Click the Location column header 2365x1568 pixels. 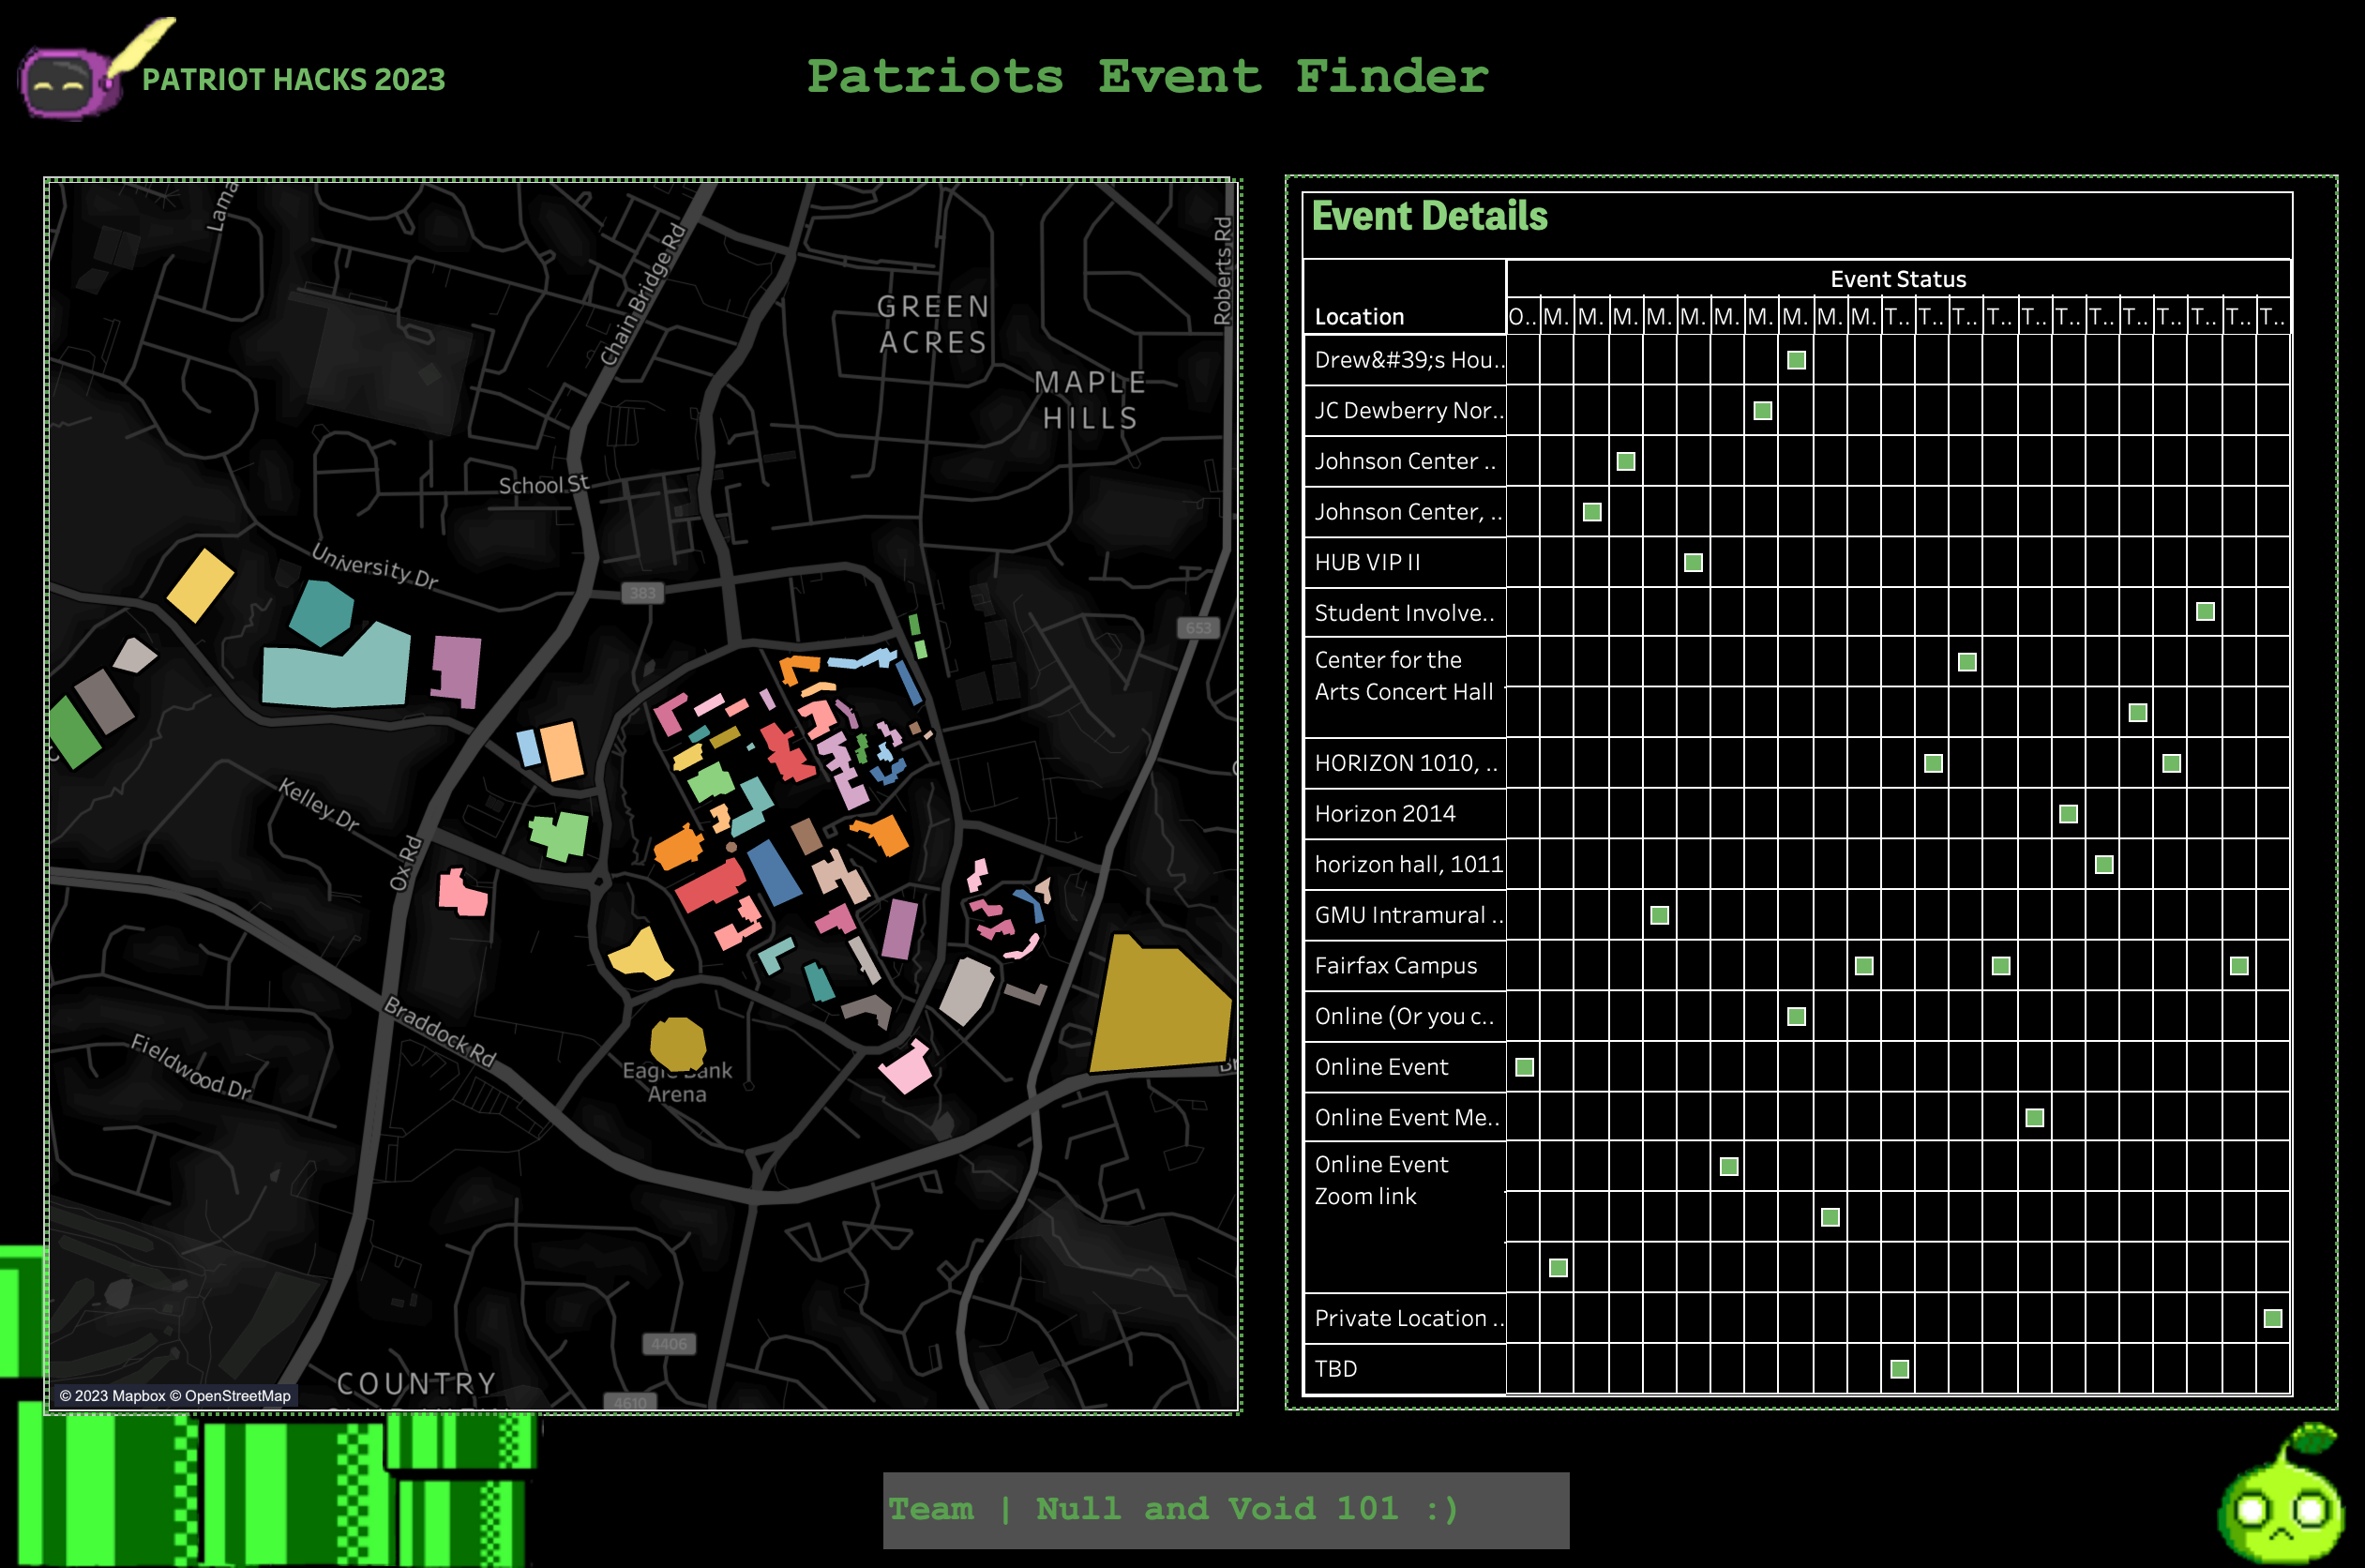pos(1359,317)
